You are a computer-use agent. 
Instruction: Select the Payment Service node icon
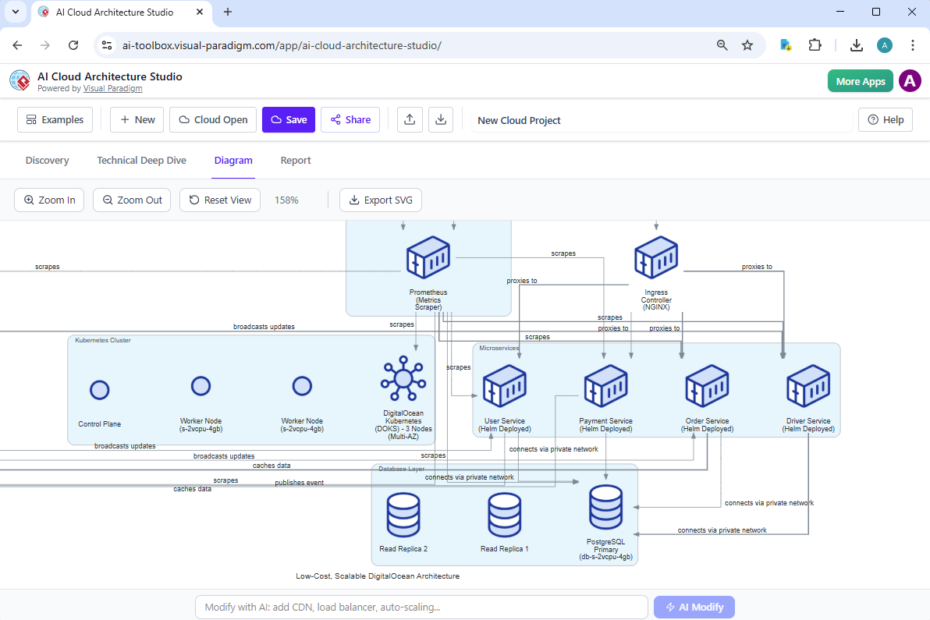pos(605,385)
